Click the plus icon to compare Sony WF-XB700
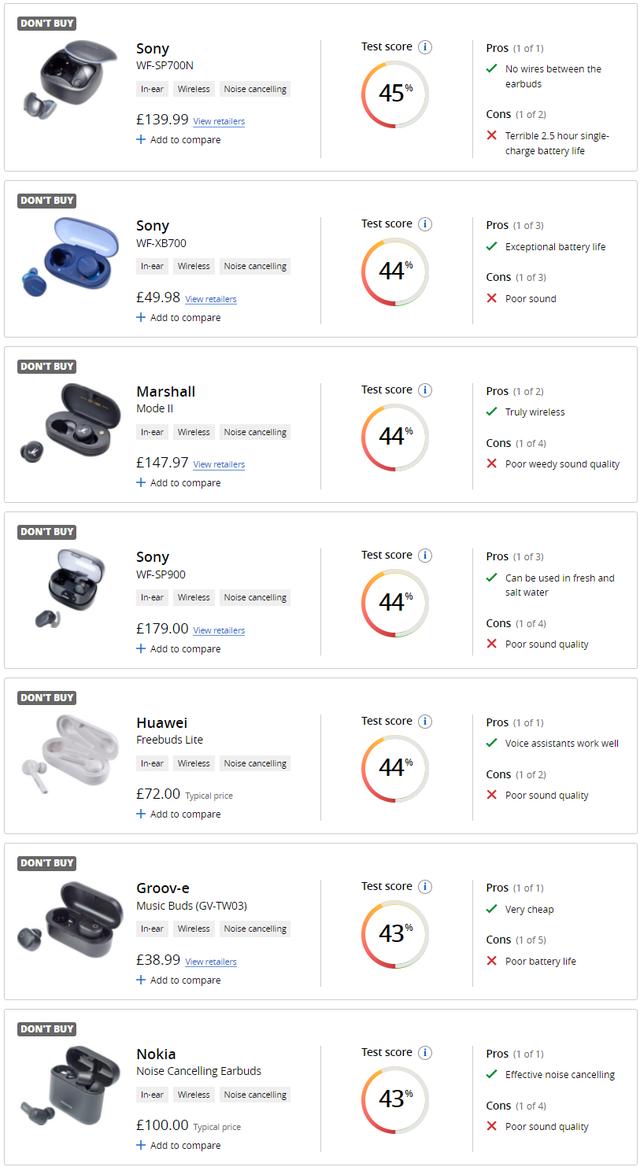Image resolution: width=640 pixels, height=1167 pixels. (x=141, y=317)
